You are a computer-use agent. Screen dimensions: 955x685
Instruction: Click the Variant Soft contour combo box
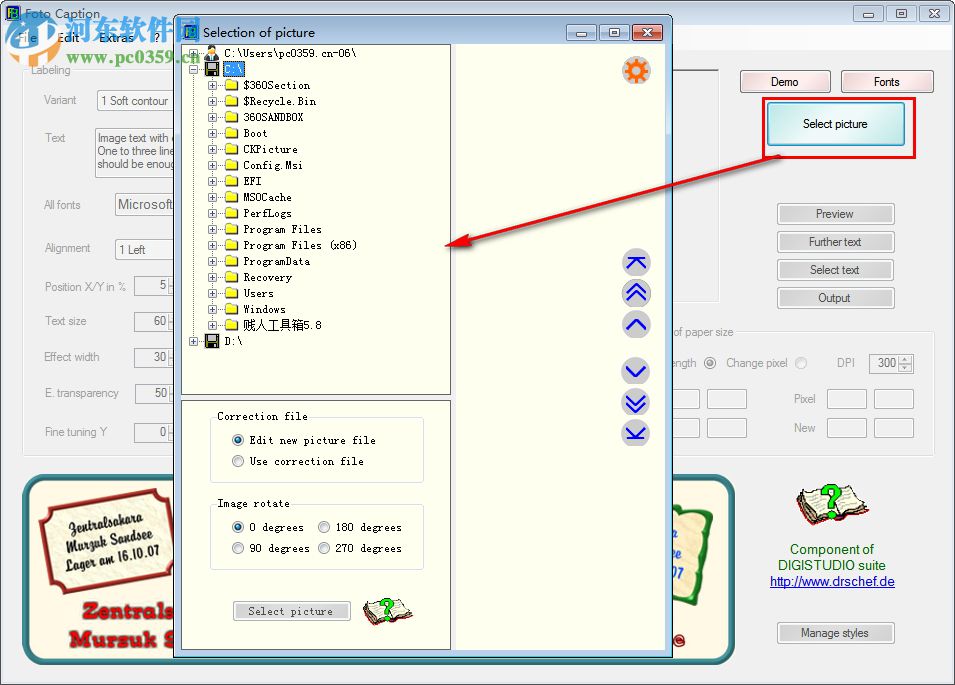[135, 100]
